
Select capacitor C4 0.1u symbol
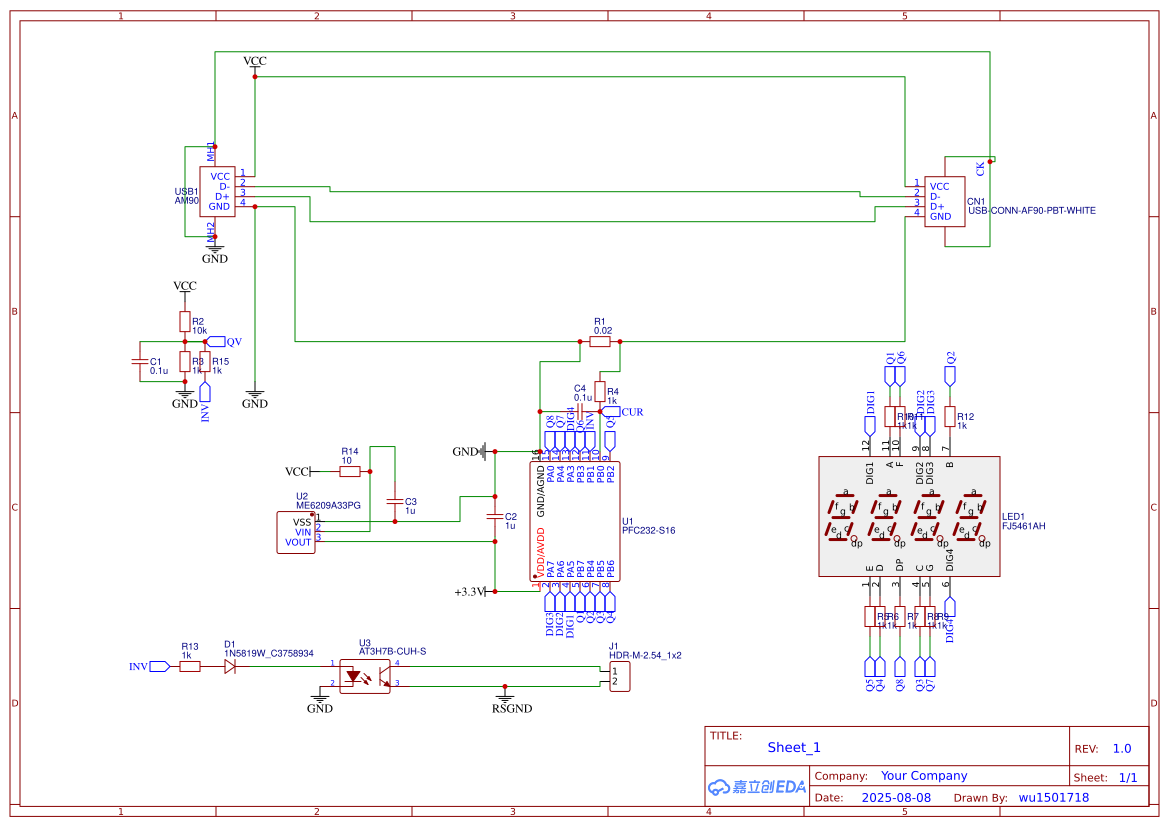point(580,412)
